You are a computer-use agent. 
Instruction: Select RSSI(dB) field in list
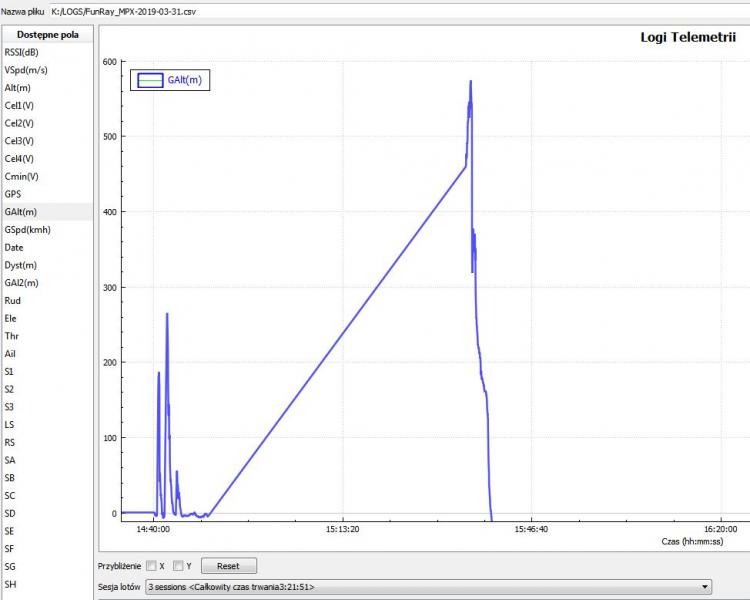[x=21, y=52]
